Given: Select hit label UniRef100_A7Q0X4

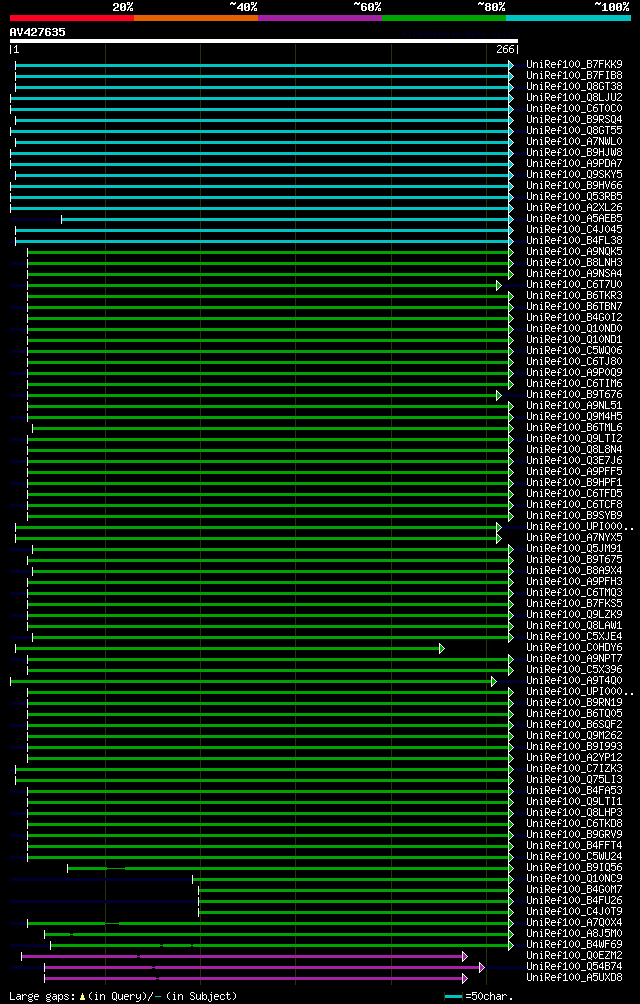Looking at the screenshot, I should [x=574, y=922].
